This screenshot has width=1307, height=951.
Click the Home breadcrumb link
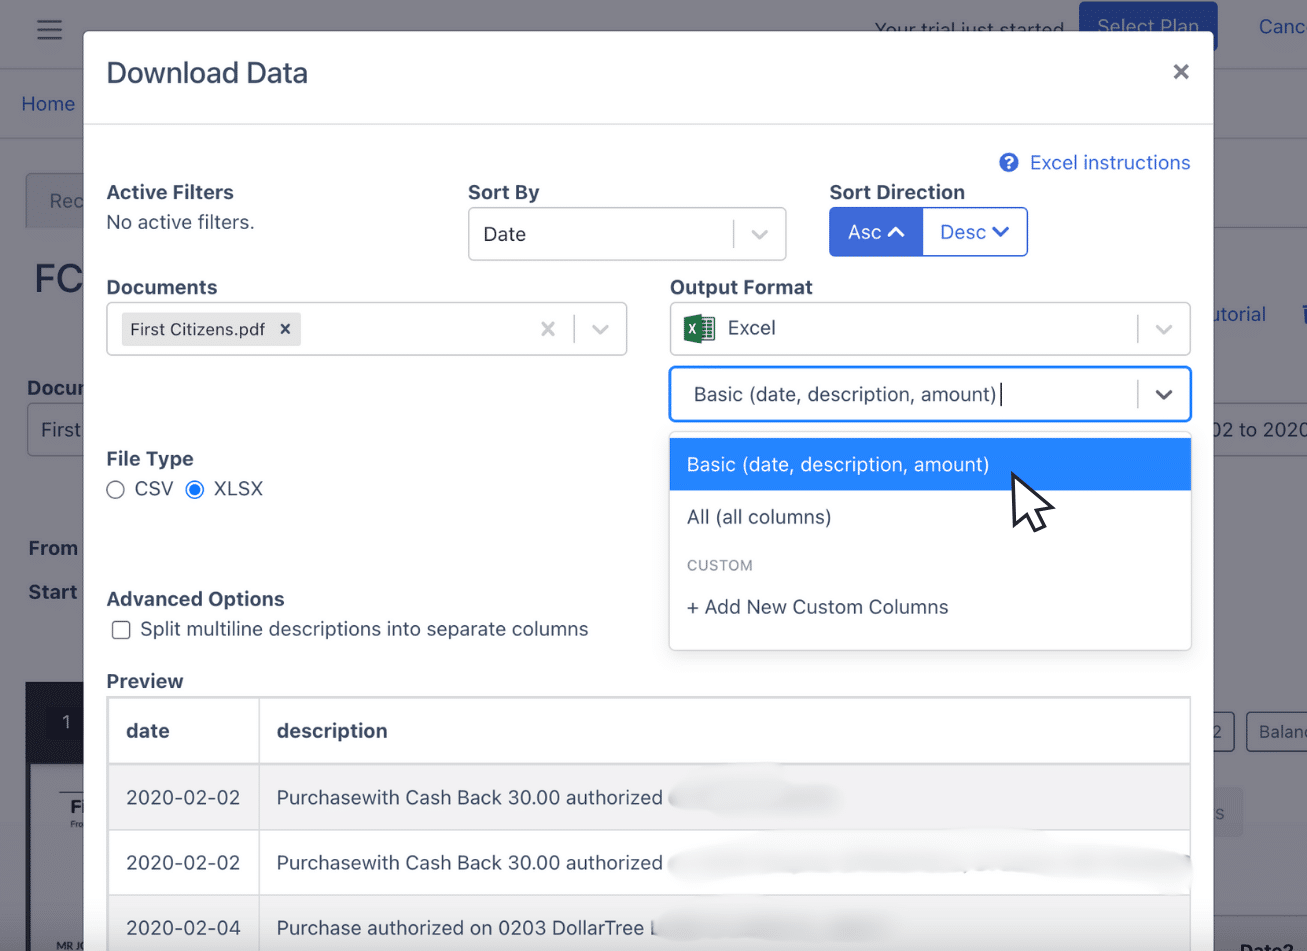(48, 104)
